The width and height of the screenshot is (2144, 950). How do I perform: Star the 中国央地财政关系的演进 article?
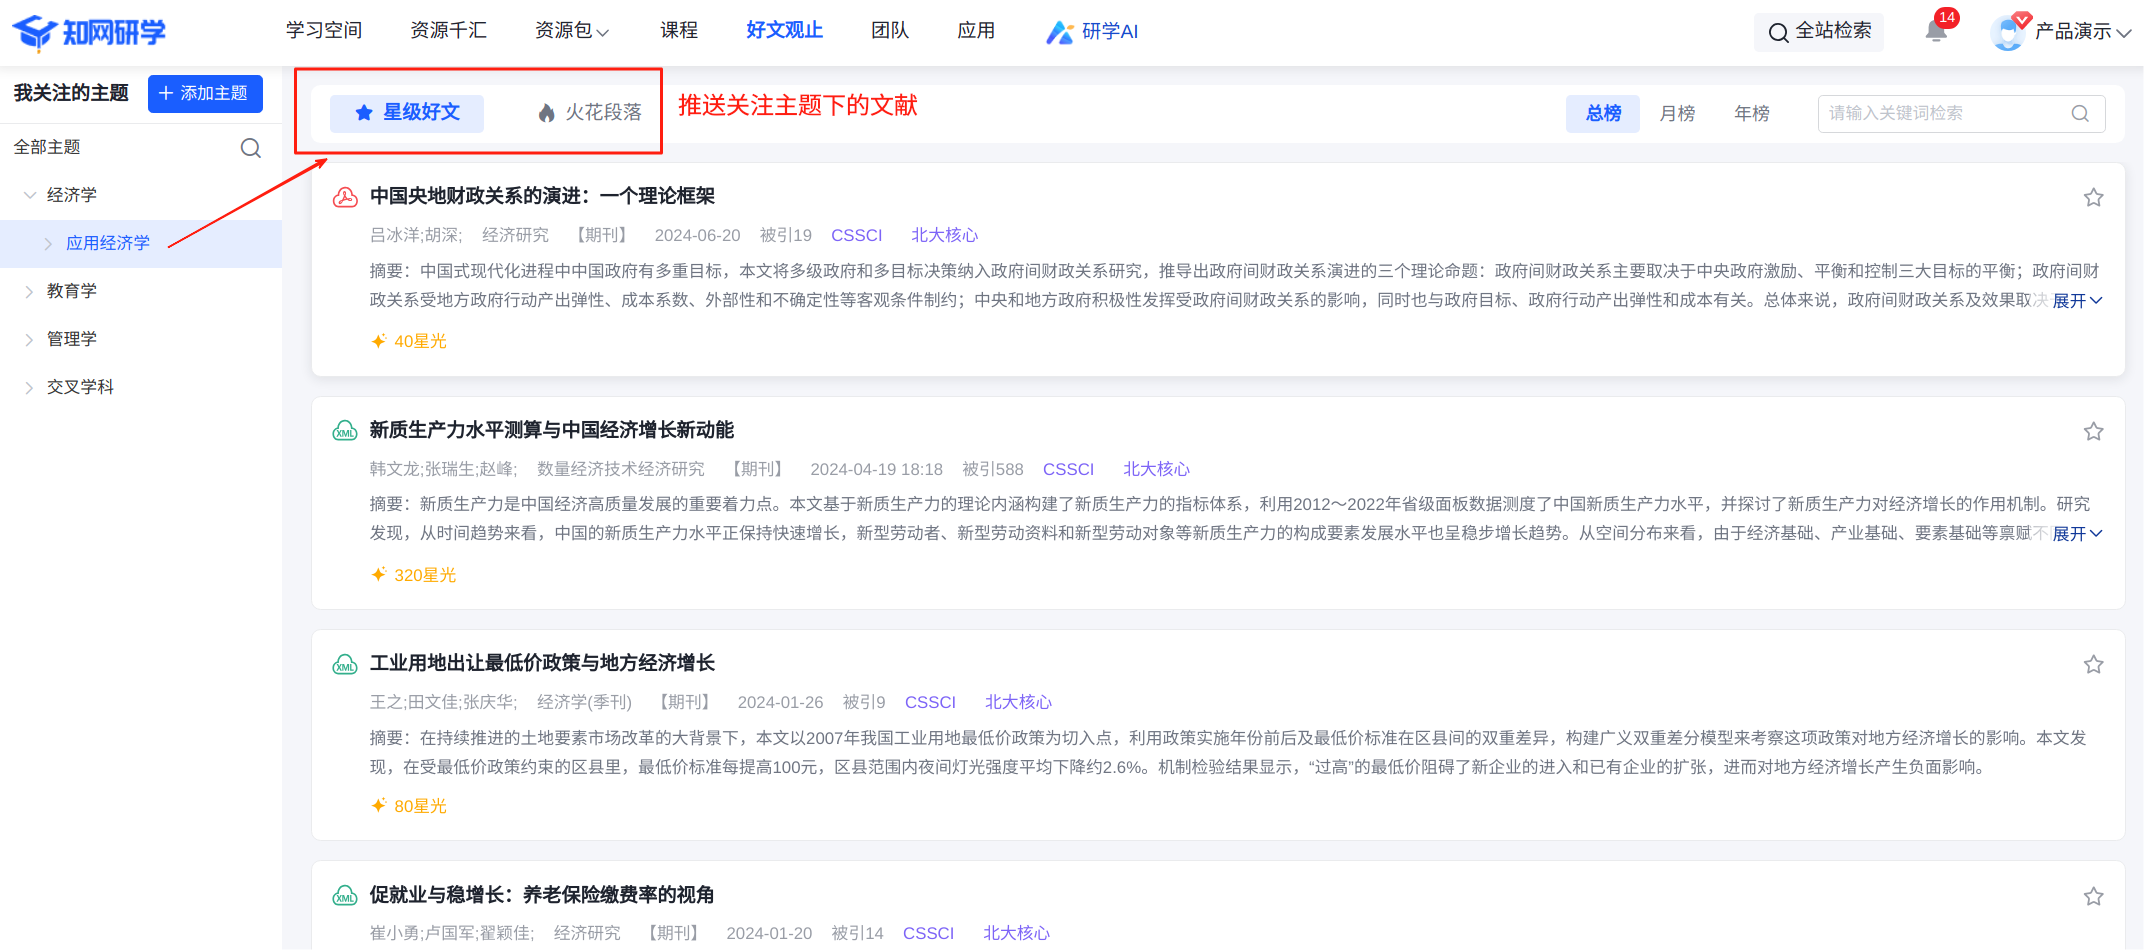coord(2093,198)
